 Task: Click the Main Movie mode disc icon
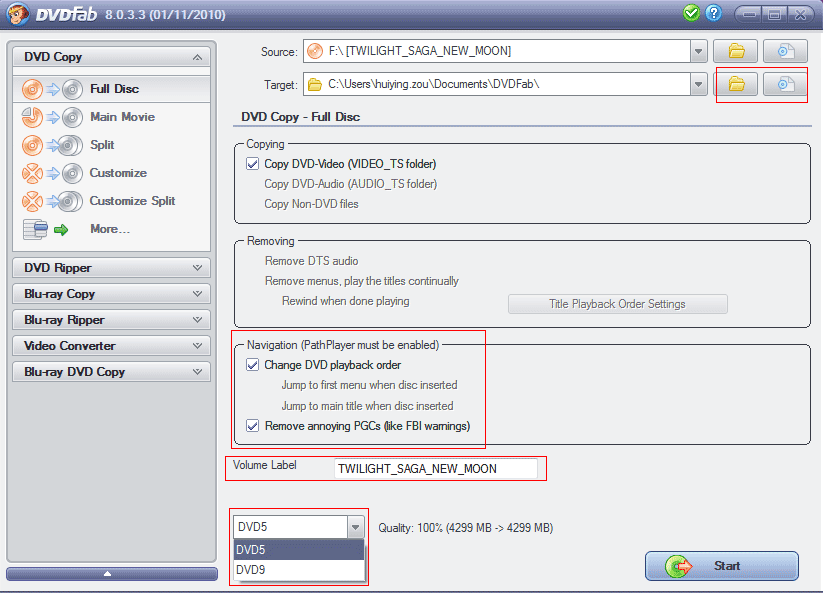pyautogui.click(x=52, y=117)
